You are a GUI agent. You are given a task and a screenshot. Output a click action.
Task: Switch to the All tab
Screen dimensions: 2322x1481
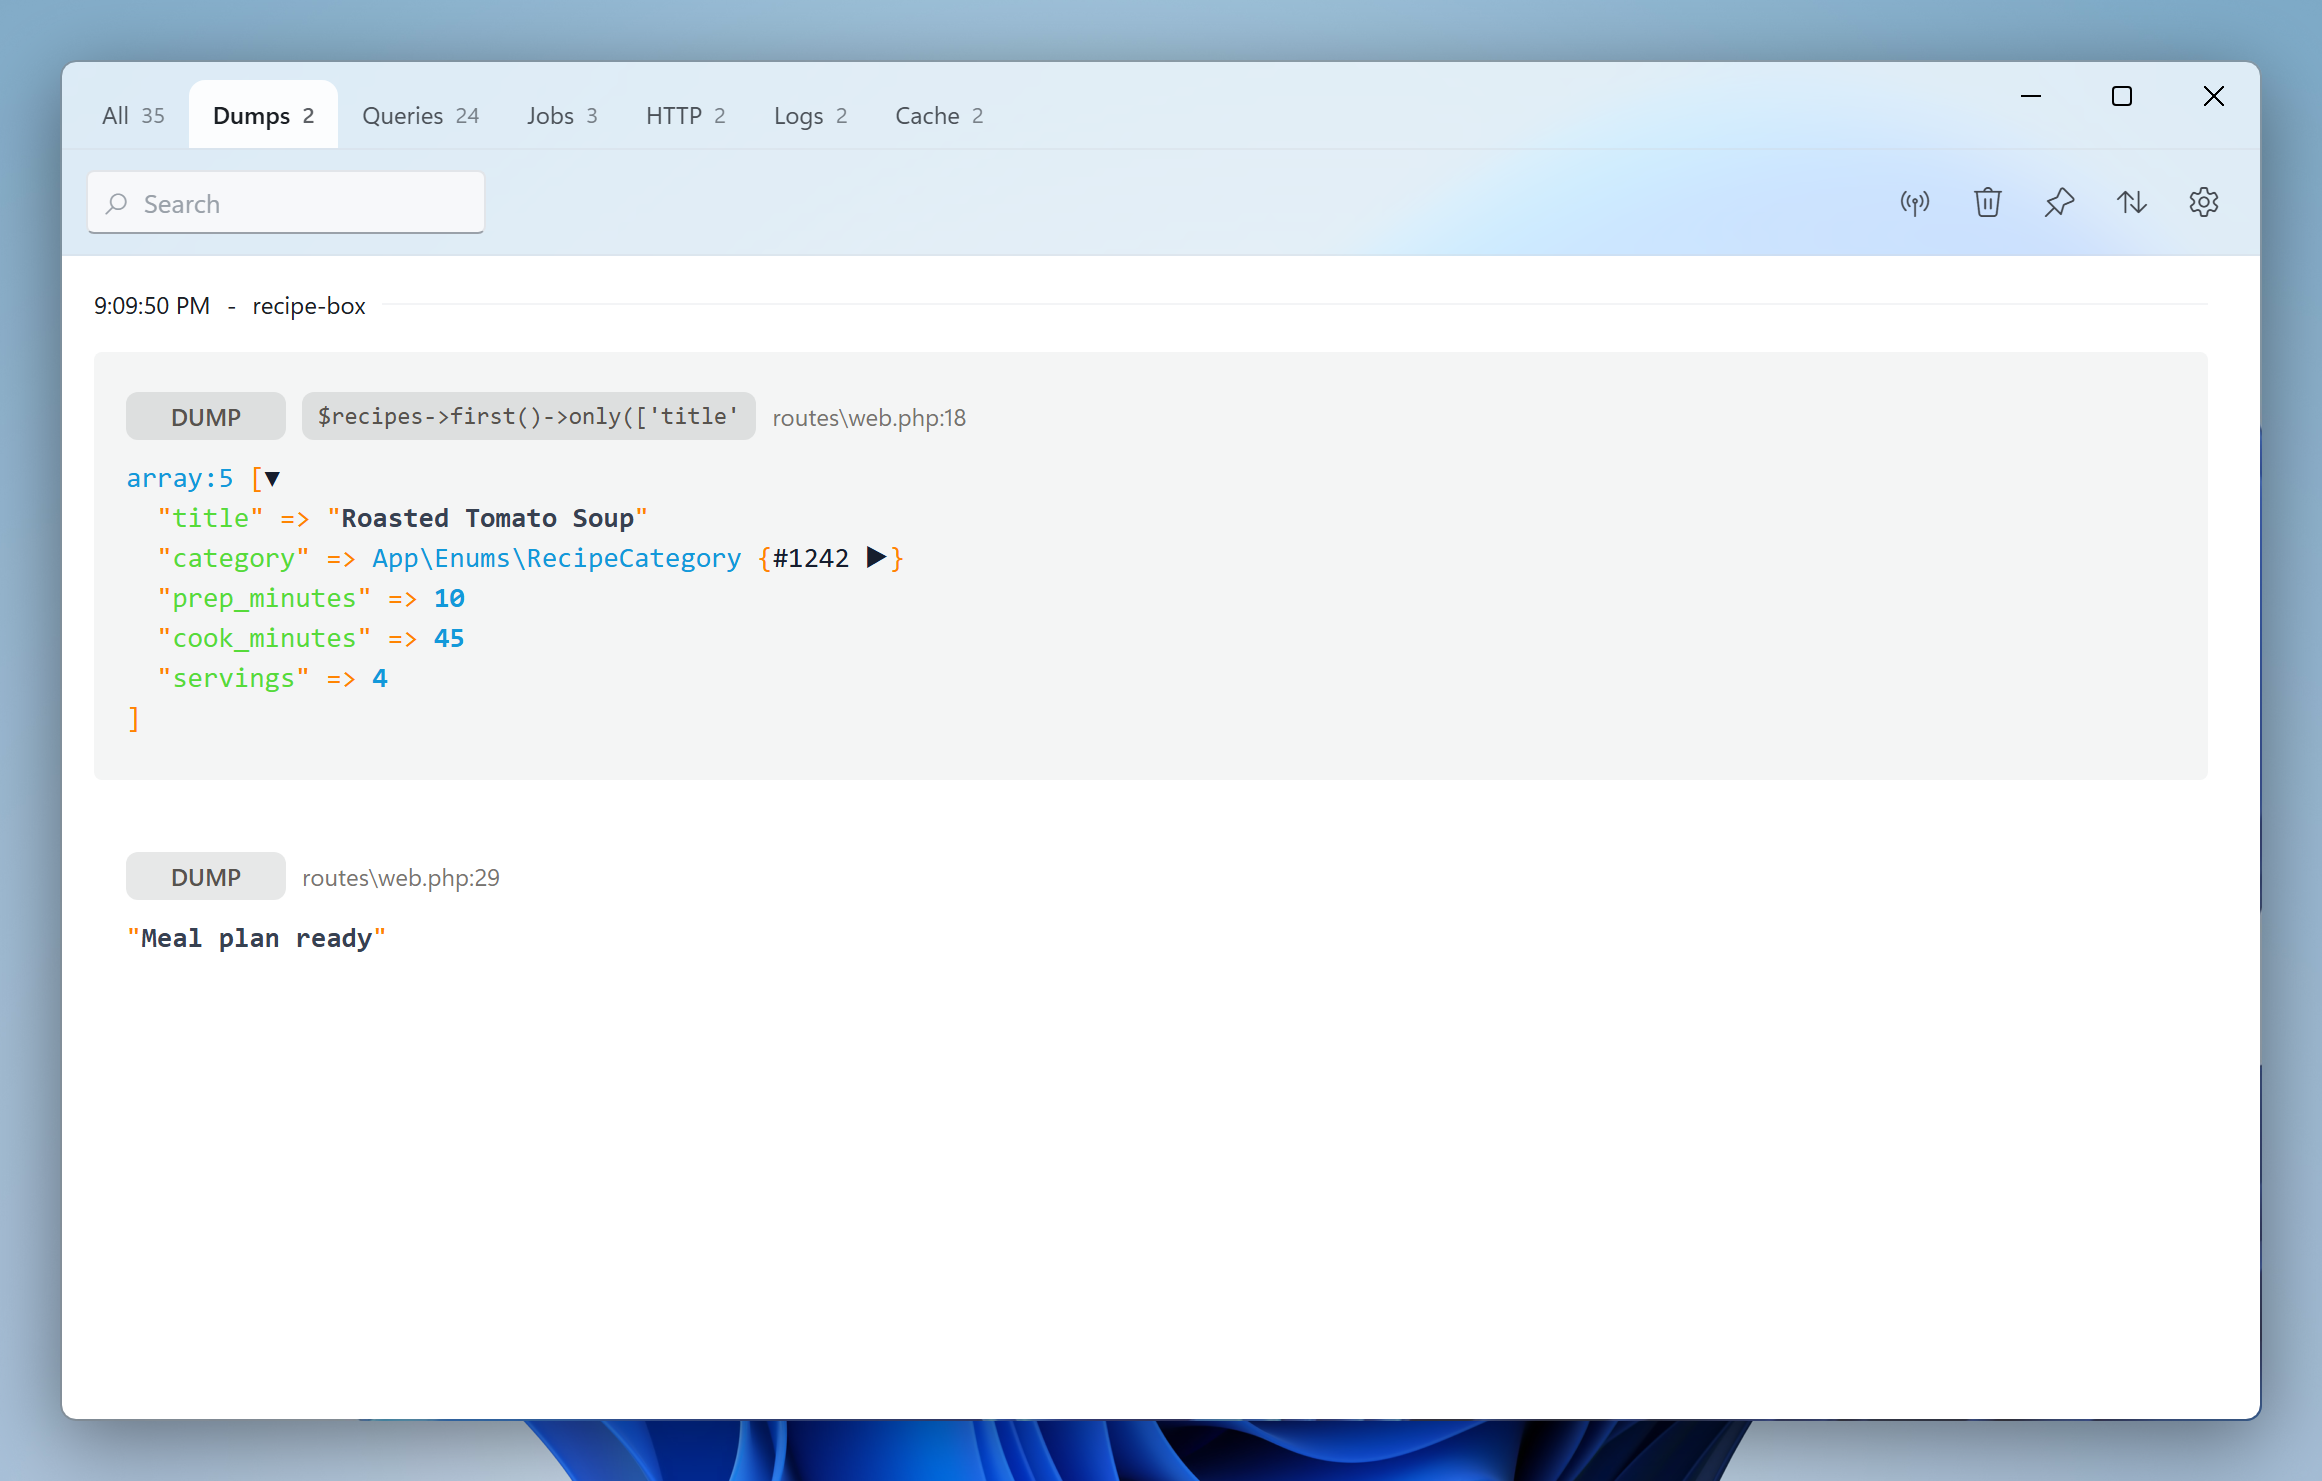tap(133, 116)
